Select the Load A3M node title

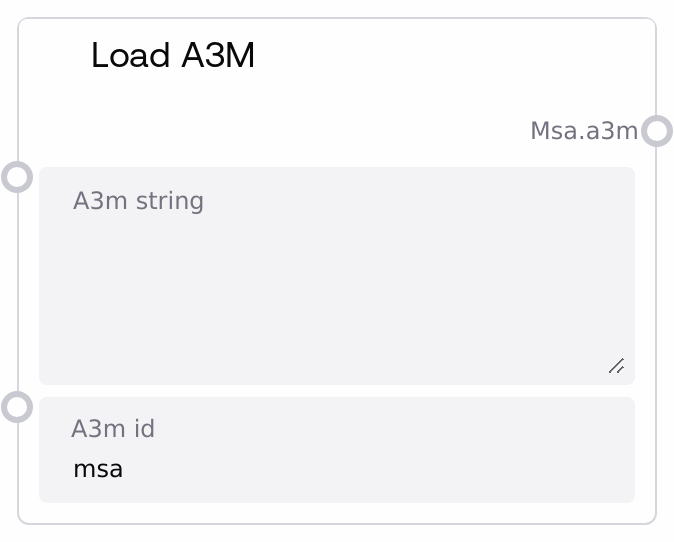point(173,56)
